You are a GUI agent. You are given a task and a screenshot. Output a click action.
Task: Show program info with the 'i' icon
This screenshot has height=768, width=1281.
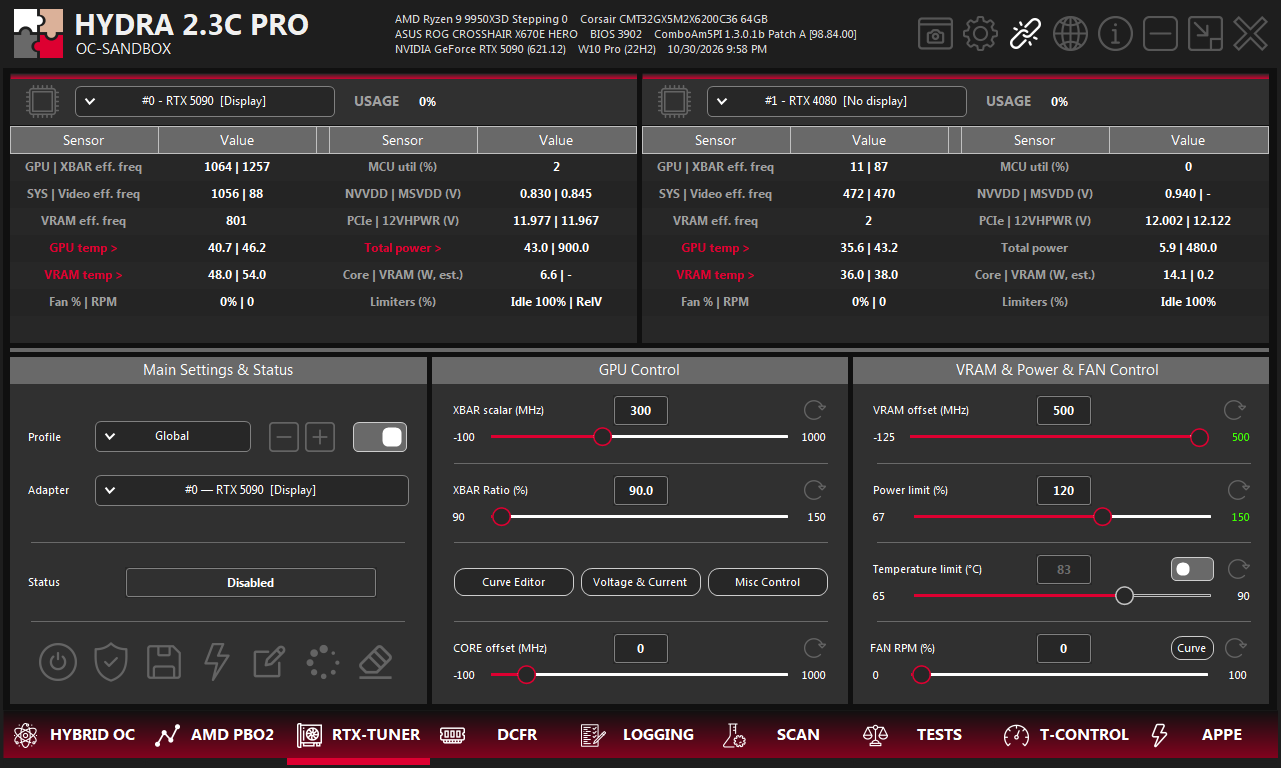click(1115, 34)
